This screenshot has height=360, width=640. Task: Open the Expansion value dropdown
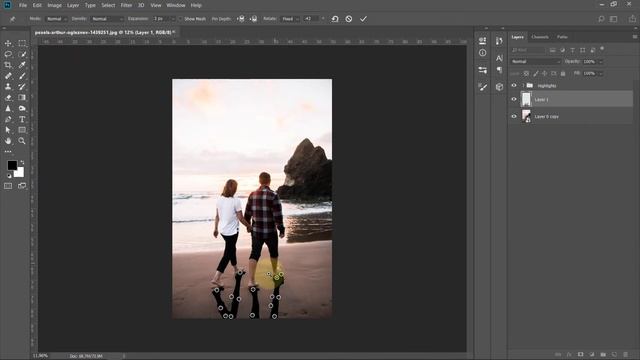click(173, 19)
